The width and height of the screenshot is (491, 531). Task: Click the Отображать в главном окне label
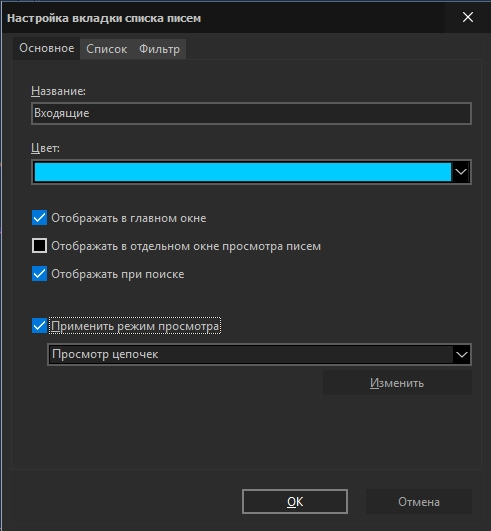[x=129, y=218]
